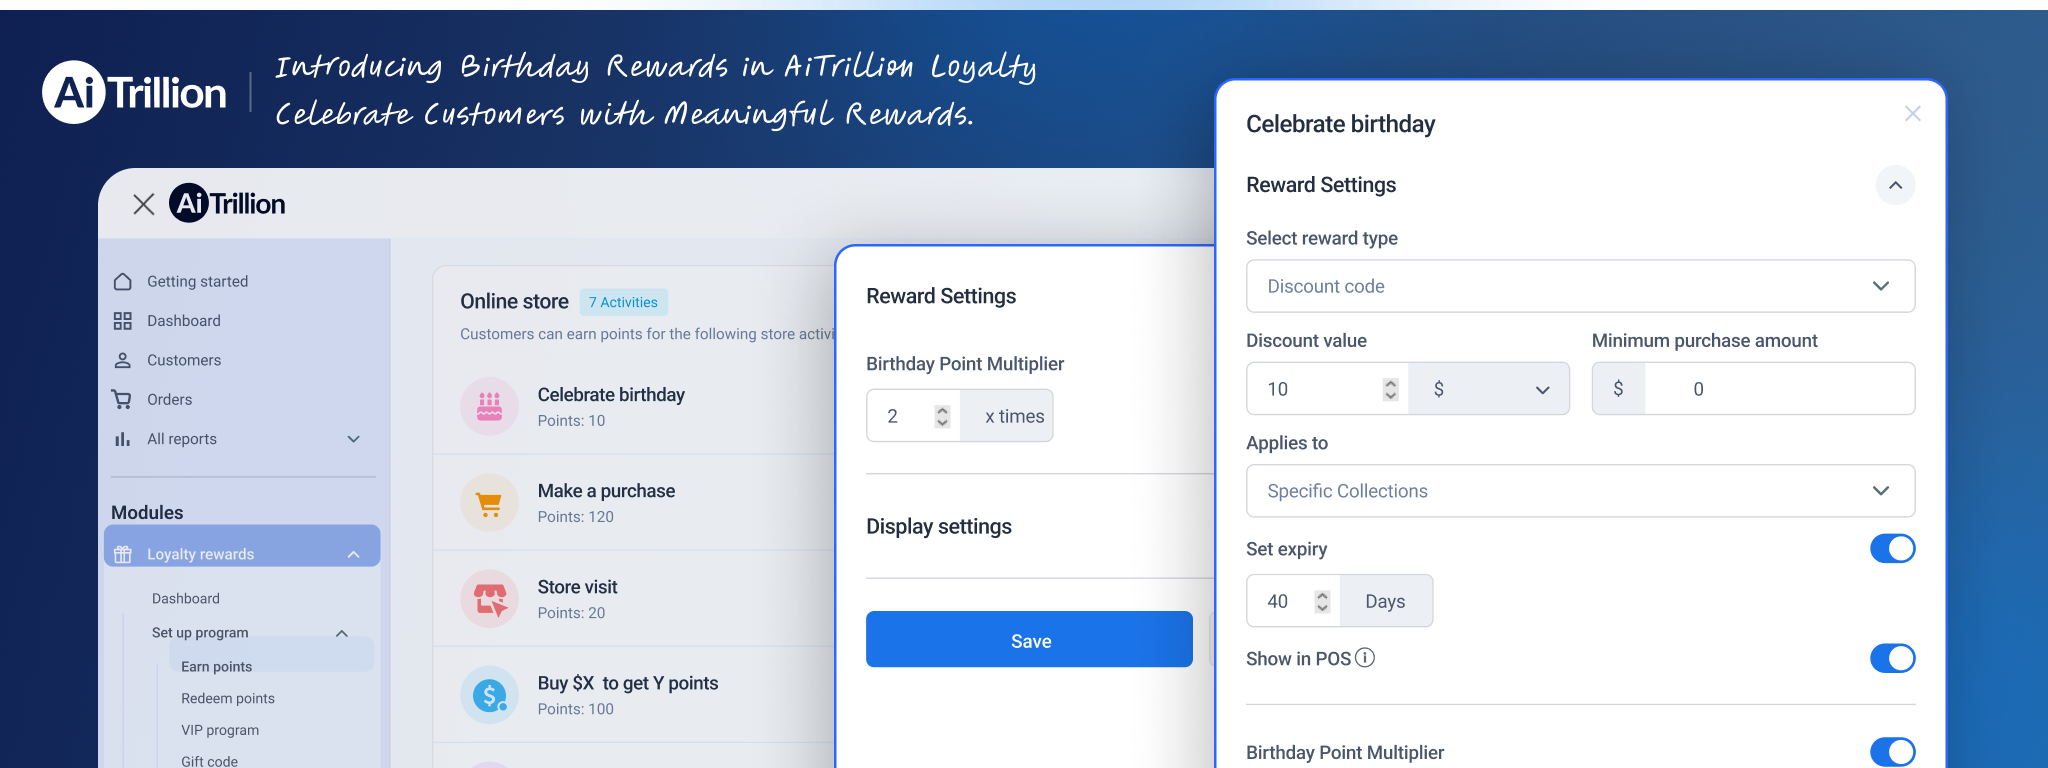Toggle the Show in POS switch

(x=1892, y=658)
